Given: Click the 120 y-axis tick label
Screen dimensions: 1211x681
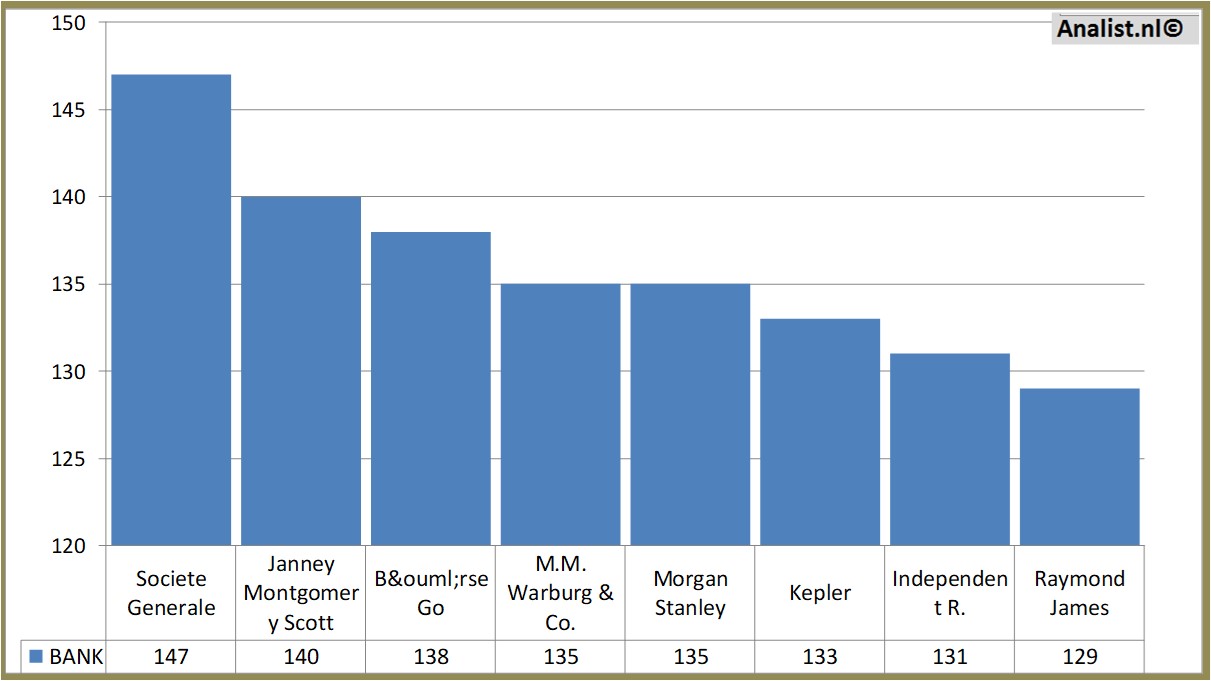Looking at the screenshot, I should tap(69, 546).
